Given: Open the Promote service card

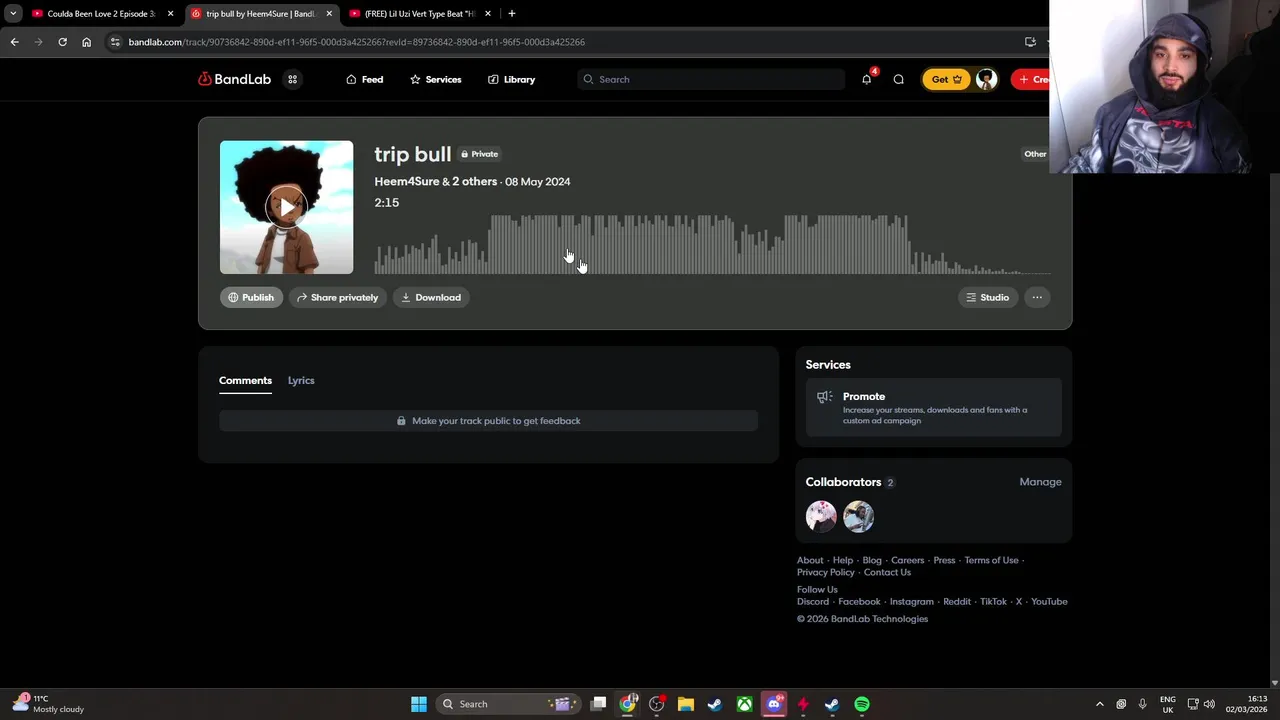Looking at the screenshot, I should [x=933, y=407].
